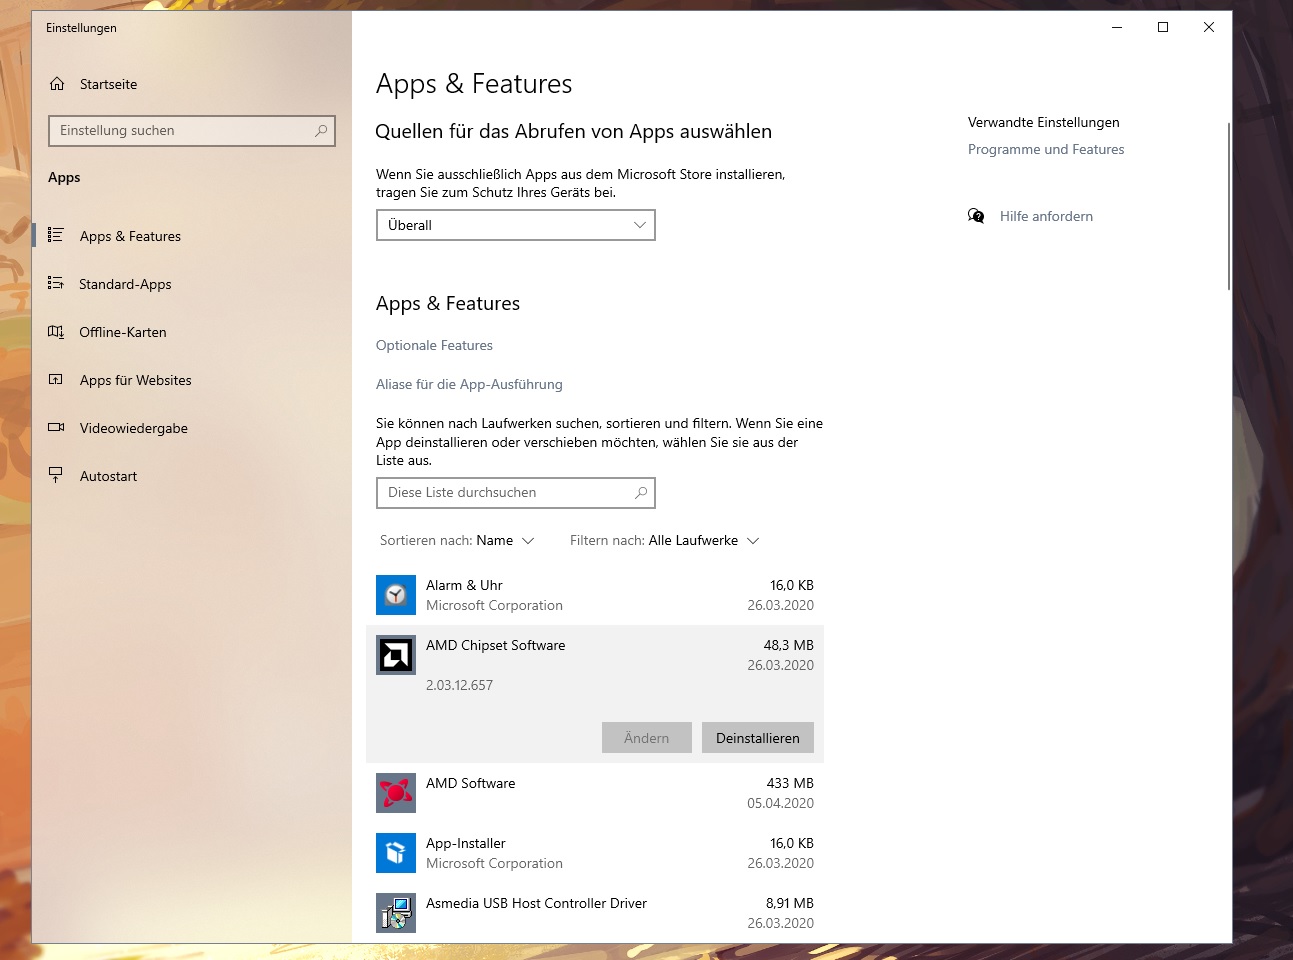Click the greyed Ändern button
Screen dimensions: 1293x960
click(x=647, y=738)
